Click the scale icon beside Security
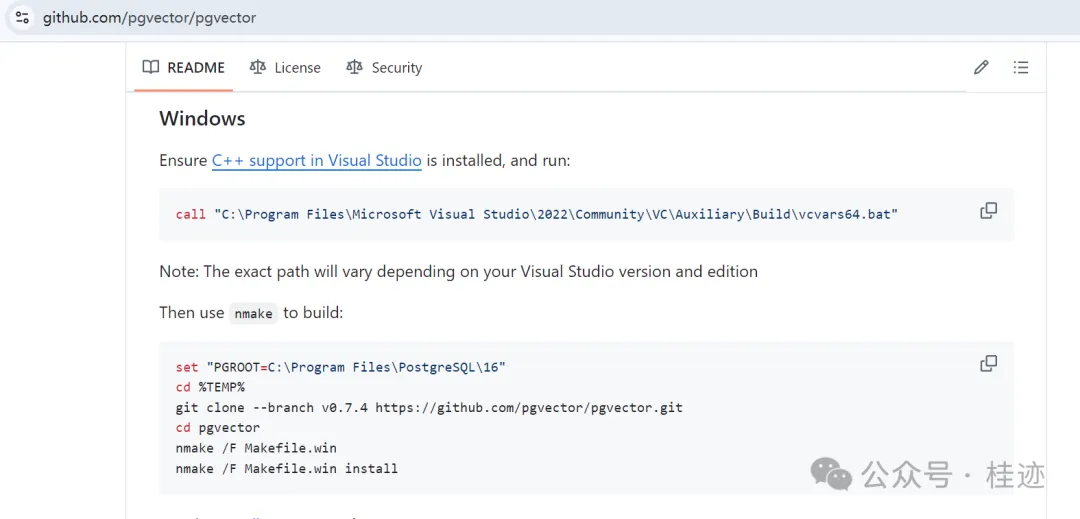This screenshot has width=1080, height=519. pyautogui.click(x=354, y=67)
